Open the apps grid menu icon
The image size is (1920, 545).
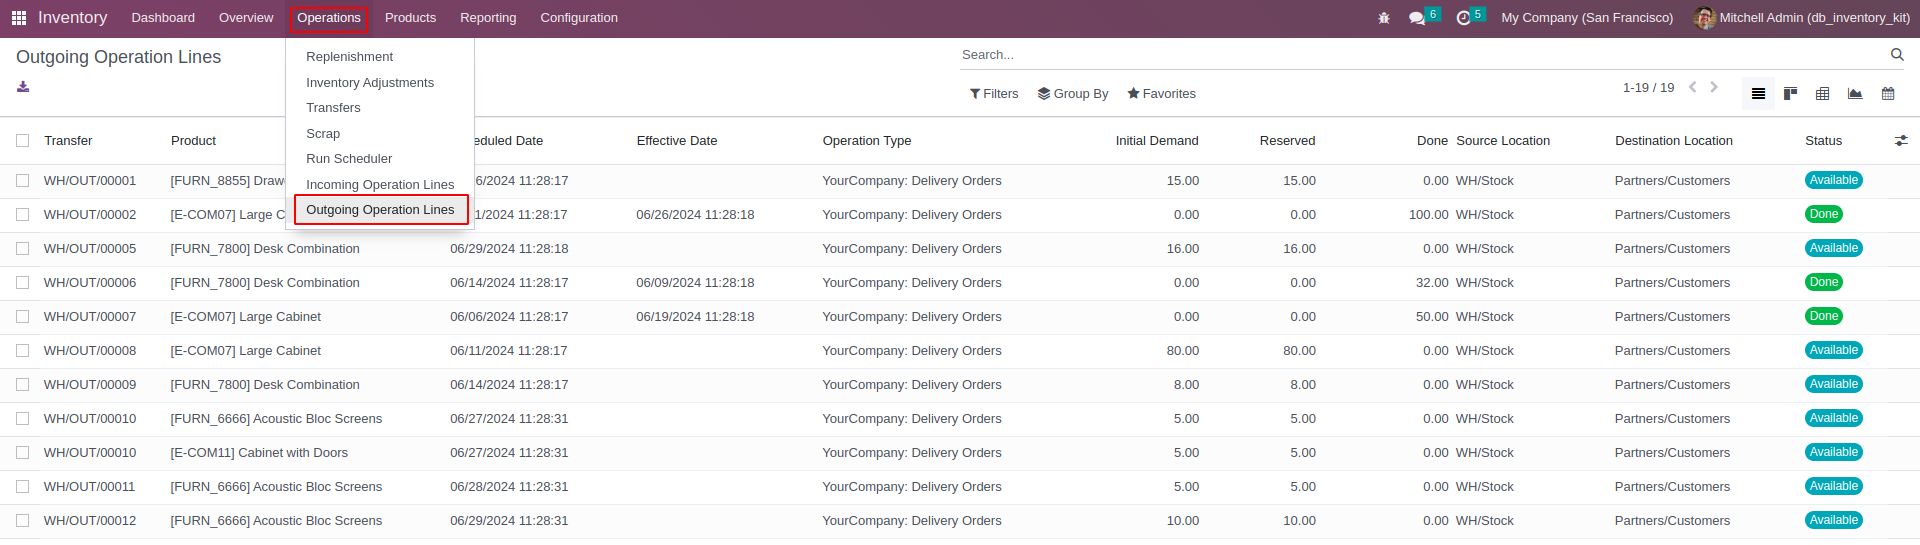coord(19,18)
